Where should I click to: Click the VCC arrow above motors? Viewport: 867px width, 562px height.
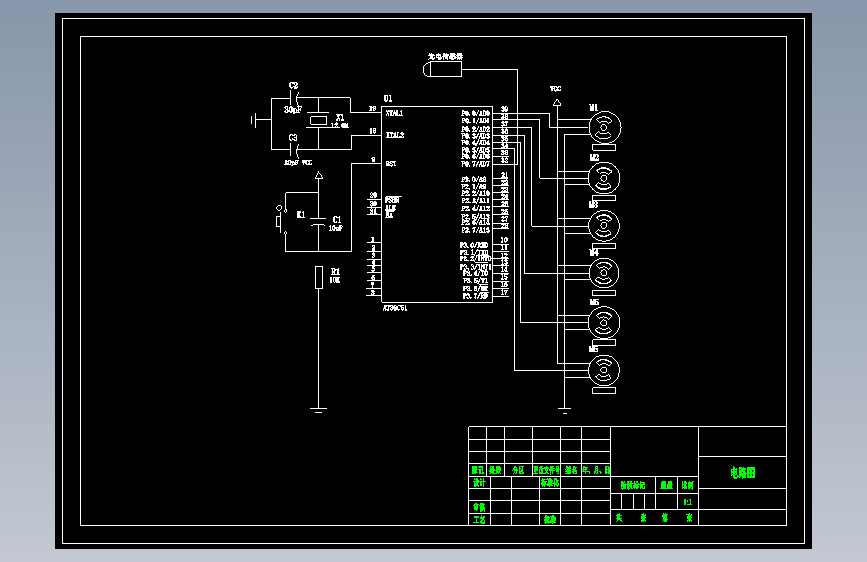pos(557,102)
